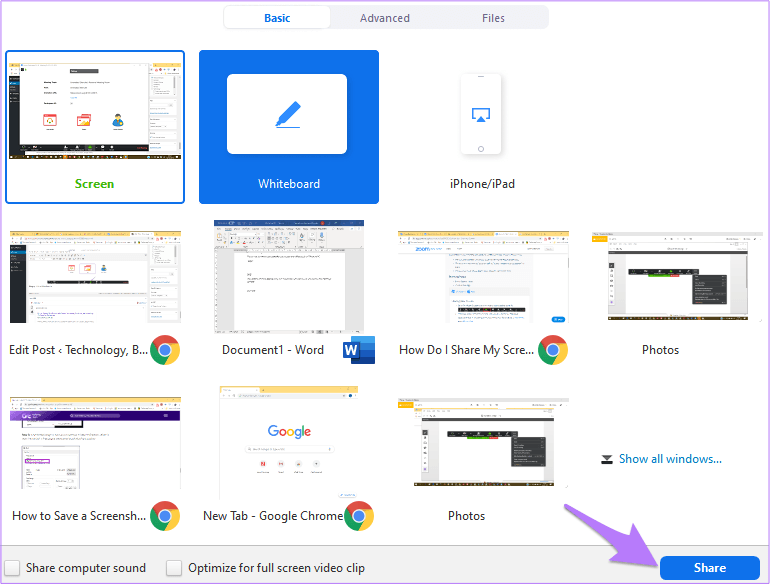This screenshot has height=584, width=770.
Task: Select the Screen thumbnail option
Action: coord(95,127)
